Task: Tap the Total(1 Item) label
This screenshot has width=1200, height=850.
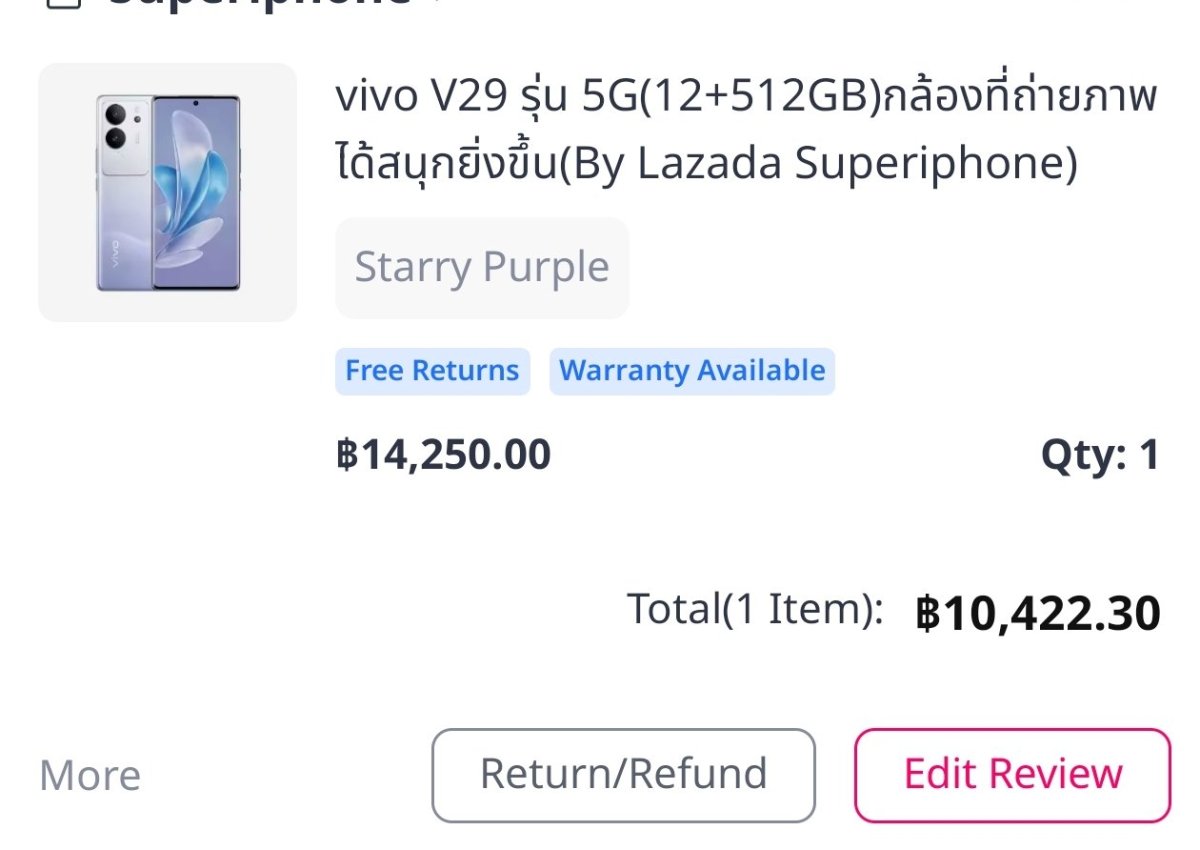Action: 755,609
